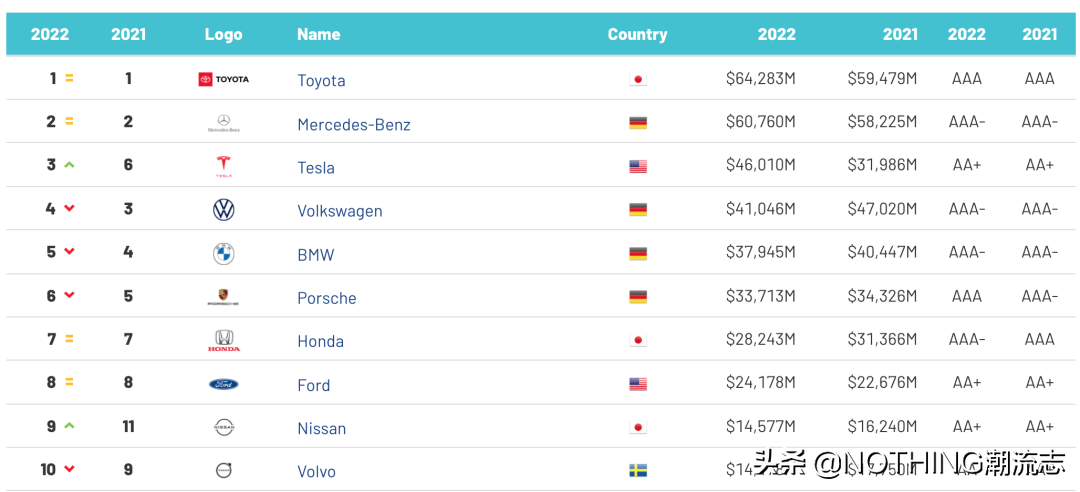
Task: Click the Volkswagen VW logo
Action: 224,210
